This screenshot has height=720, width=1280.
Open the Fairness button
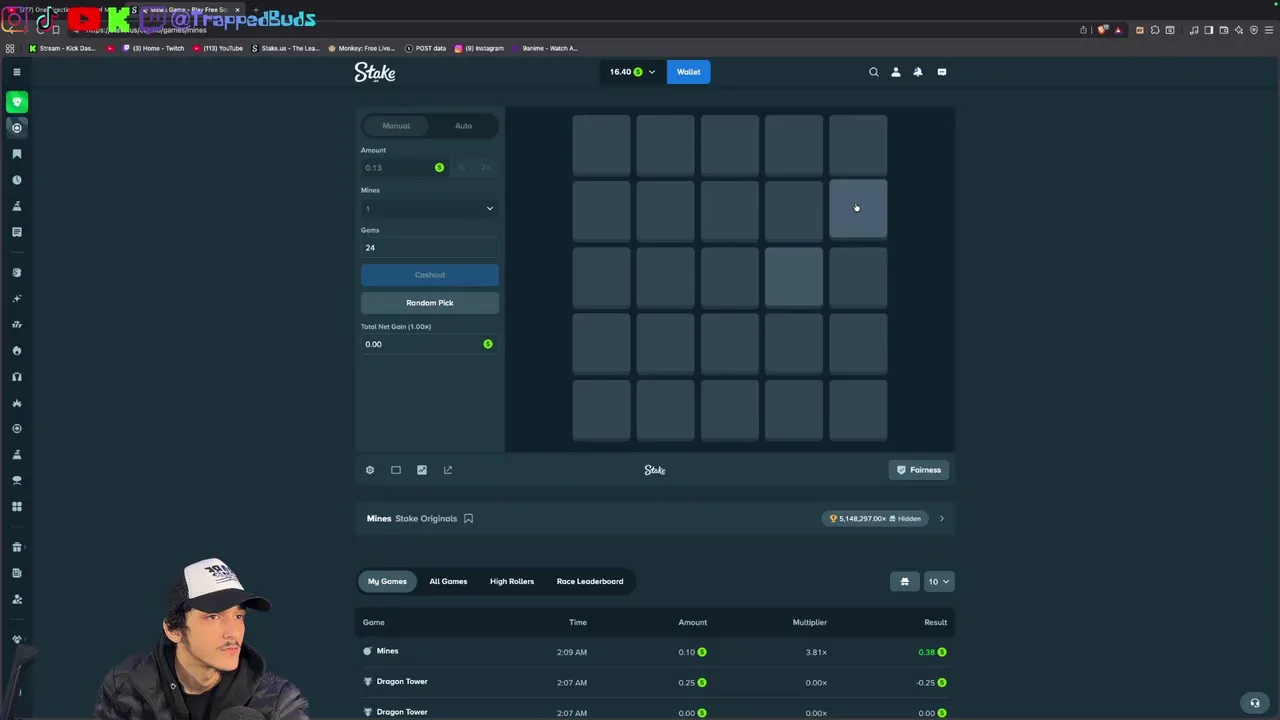click(x=919, y=470)
